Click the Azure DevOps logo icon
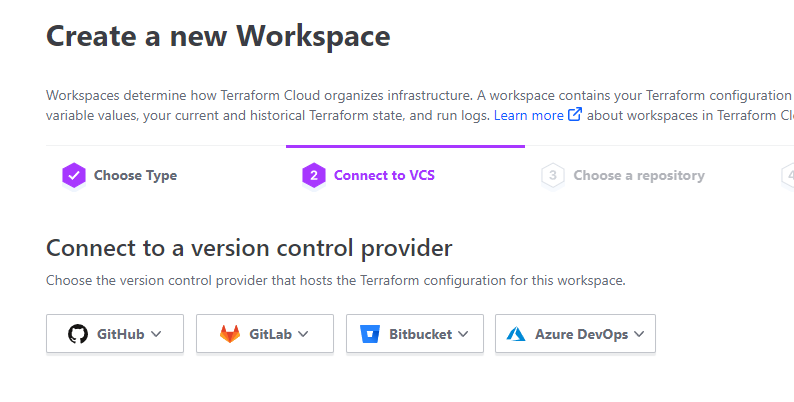Viewport: 794px width, 402px height. point(516,334)
